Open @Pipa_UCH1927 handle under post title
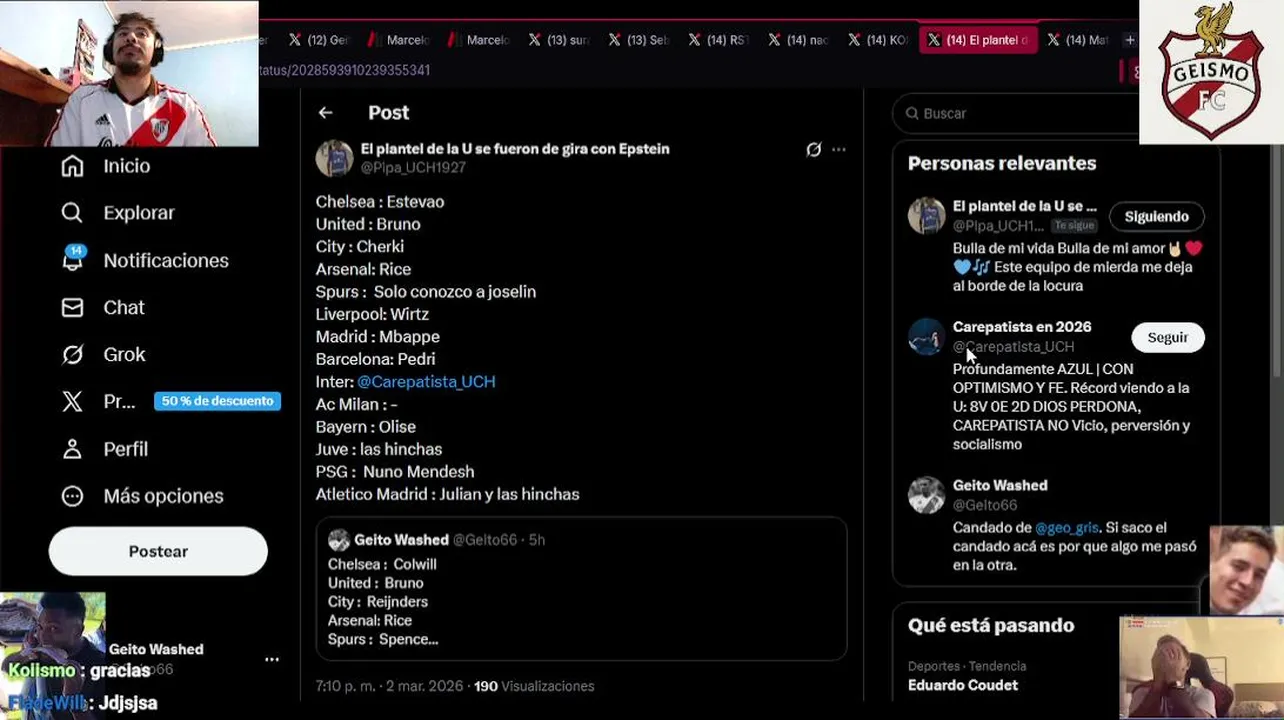This screenshot has height=720, width=1284. (x=413, y=168)
